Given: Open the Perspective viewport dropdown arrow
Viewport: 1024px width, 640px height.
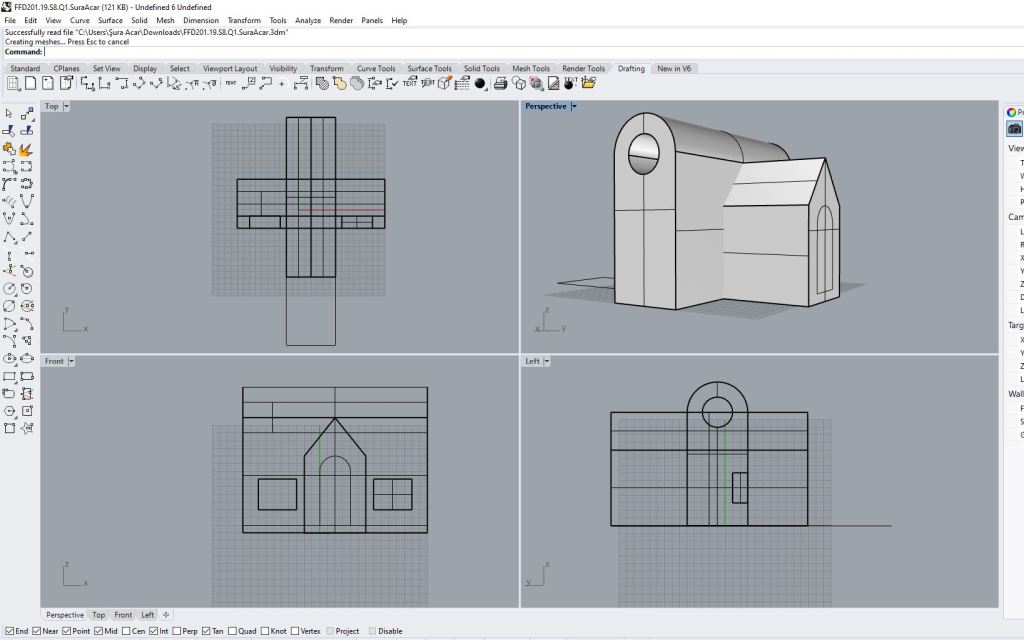Looking at the screenshot, I should pos(574,106).
